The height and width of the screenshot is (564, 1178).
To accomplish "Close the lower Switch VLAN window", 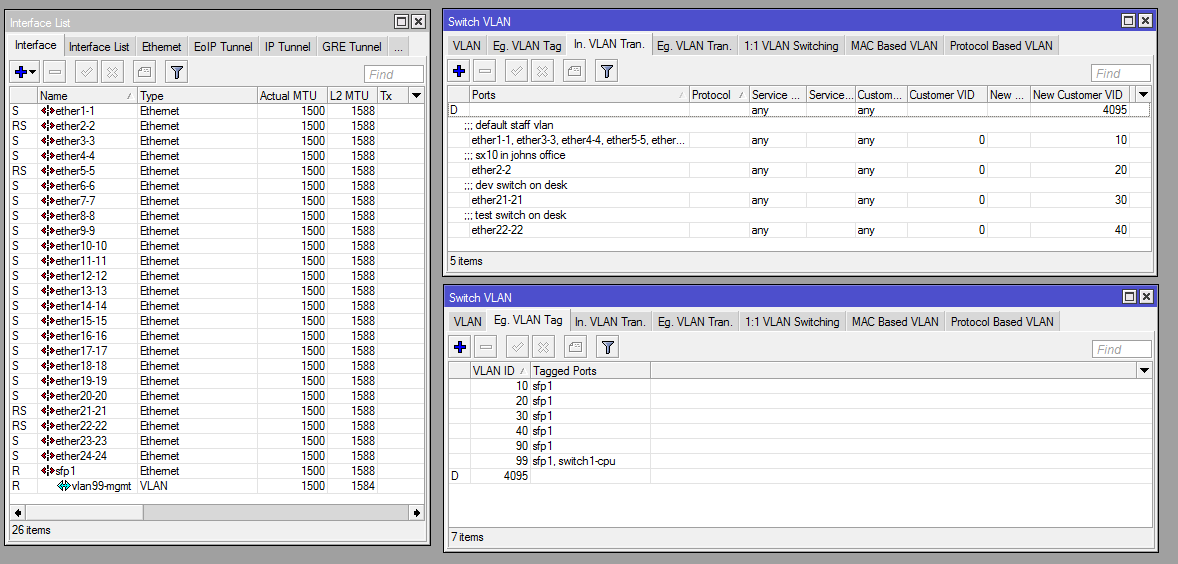I will pos(1146,297).
